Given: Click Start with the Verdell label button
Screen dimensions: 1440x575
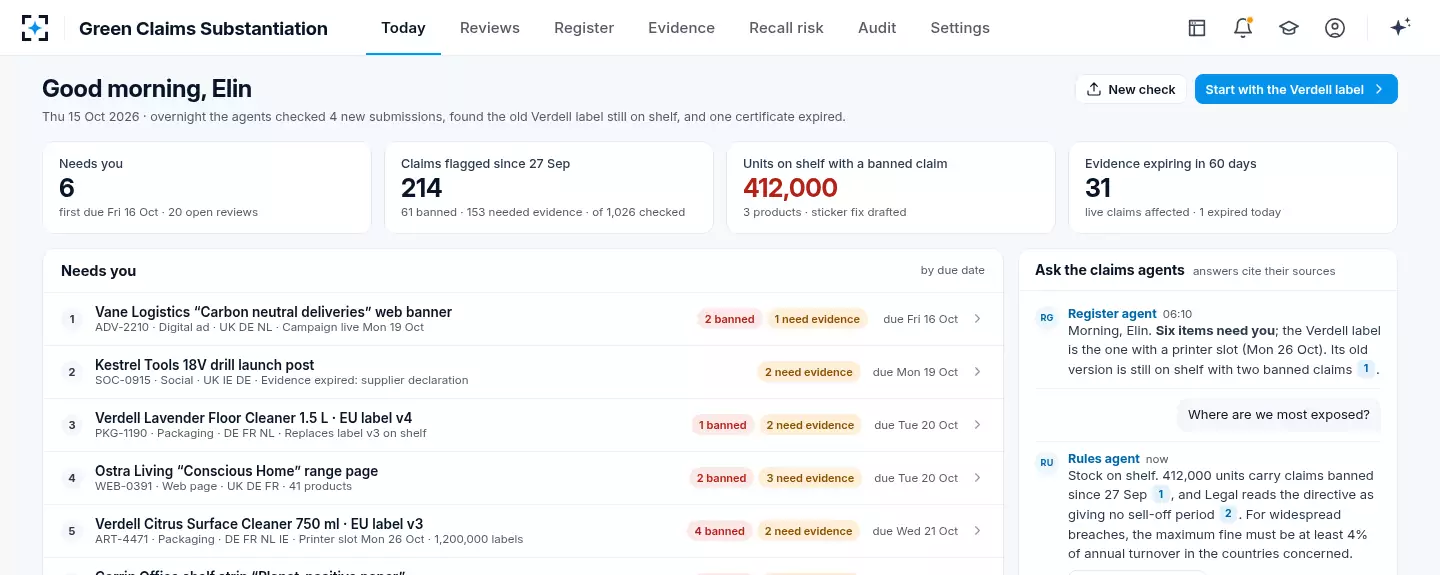Looking at the screenshot, I should (x=1296, y=89).
